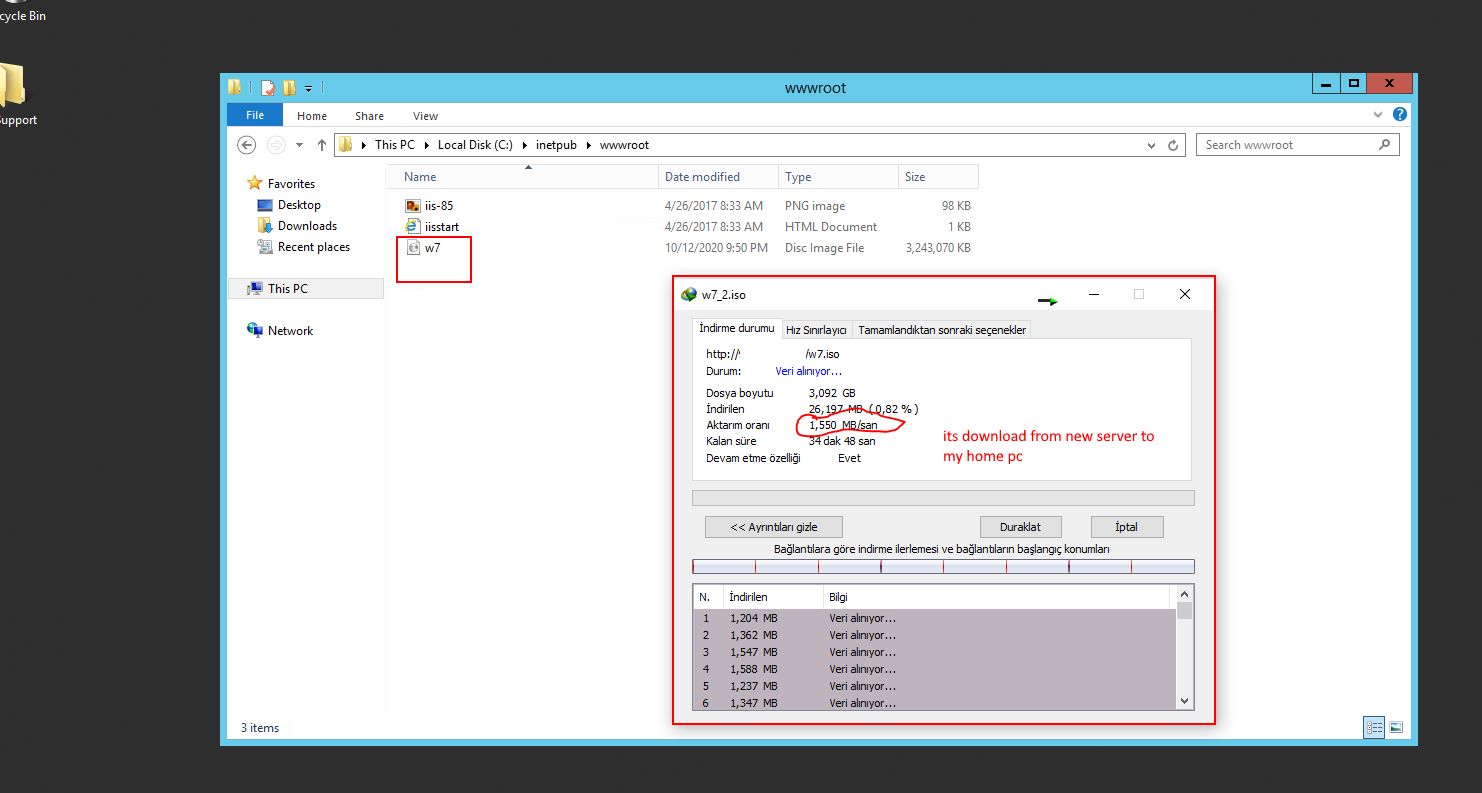This screenshot has height=793, width=1482.
Task: Select Network in the navigation pane
Action: [290, 331]
